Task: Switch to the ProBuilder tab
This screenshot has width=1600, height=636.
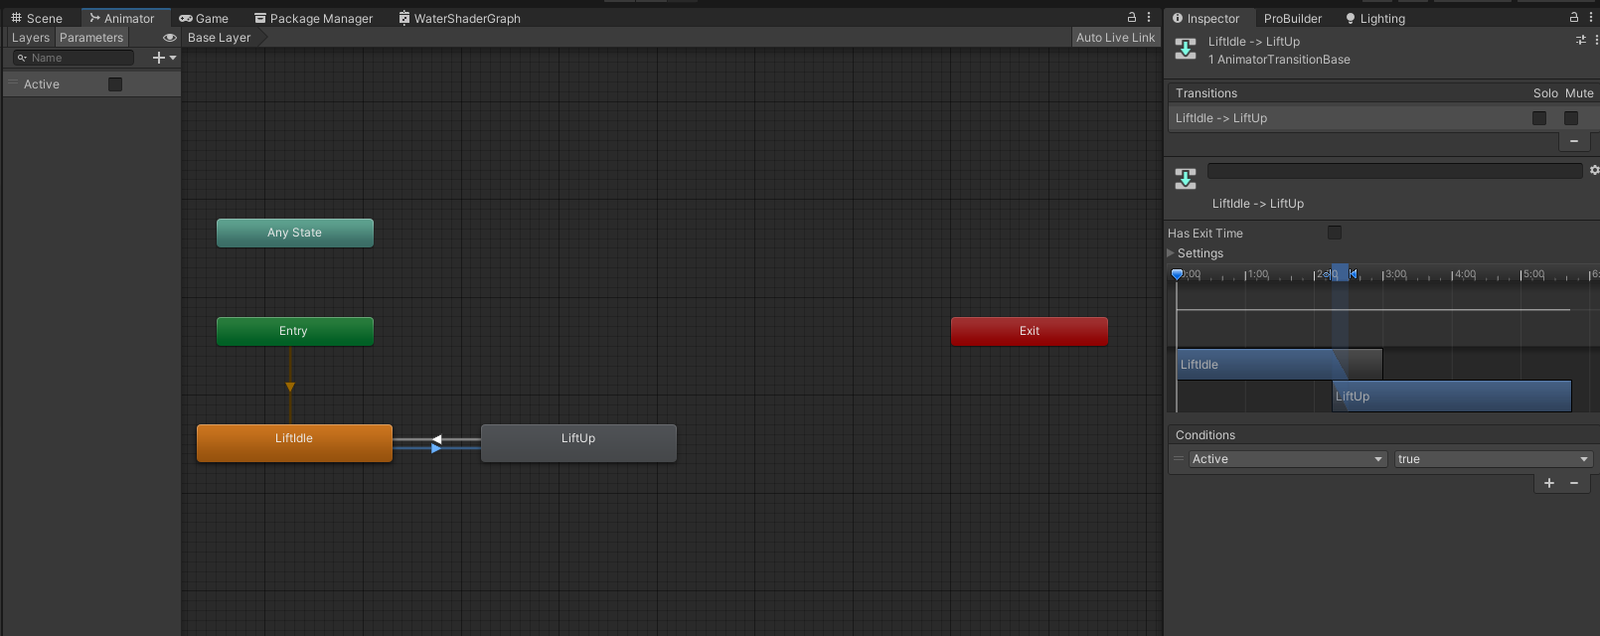Action: (1292, 18)
